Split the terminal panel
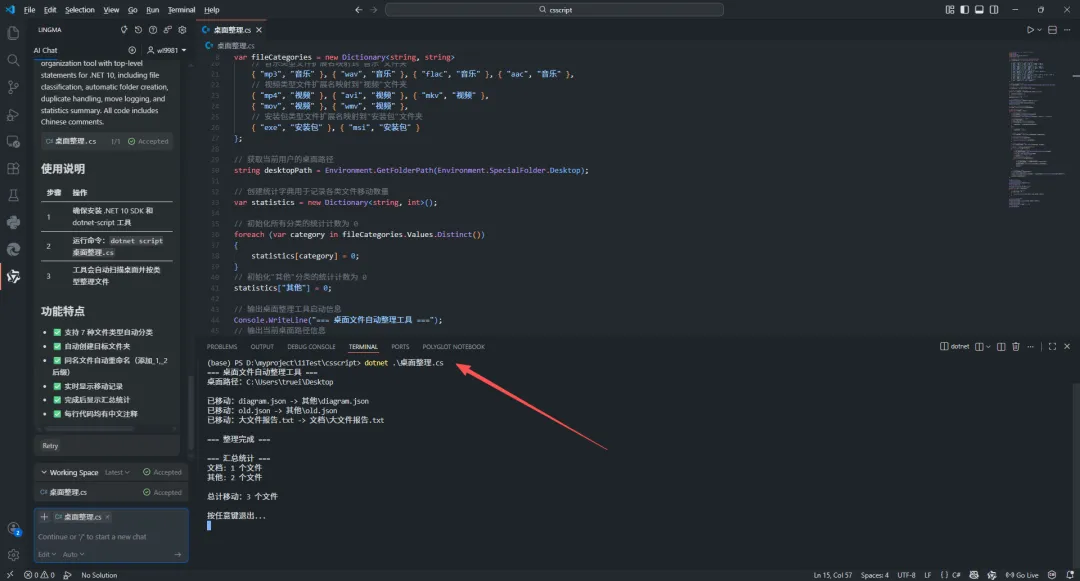The image size is (1080, 581). click(1001, 347)
